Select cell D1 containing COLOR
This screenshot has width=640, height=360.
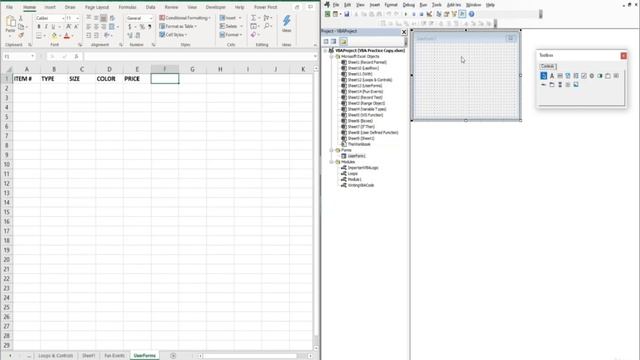point(109,78)
